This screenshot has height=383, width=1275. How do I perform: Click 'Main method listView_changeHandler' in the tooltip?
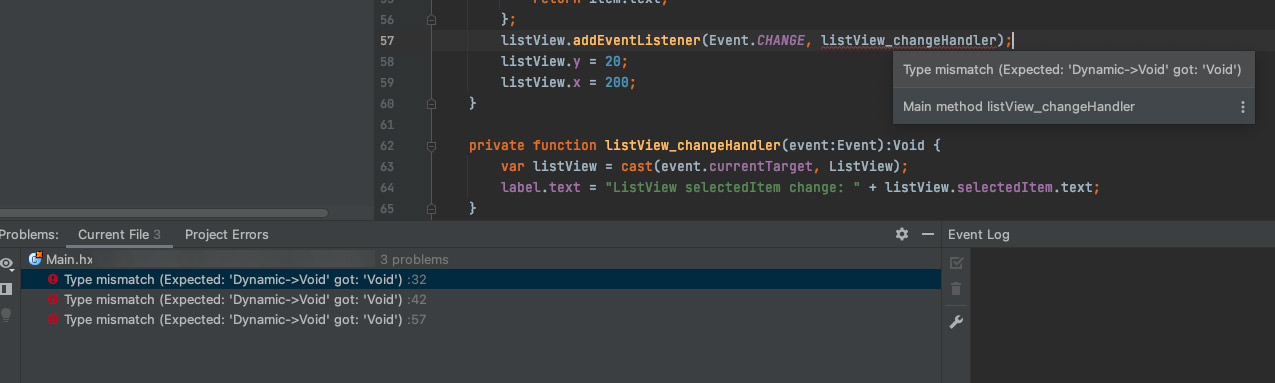1018,107
